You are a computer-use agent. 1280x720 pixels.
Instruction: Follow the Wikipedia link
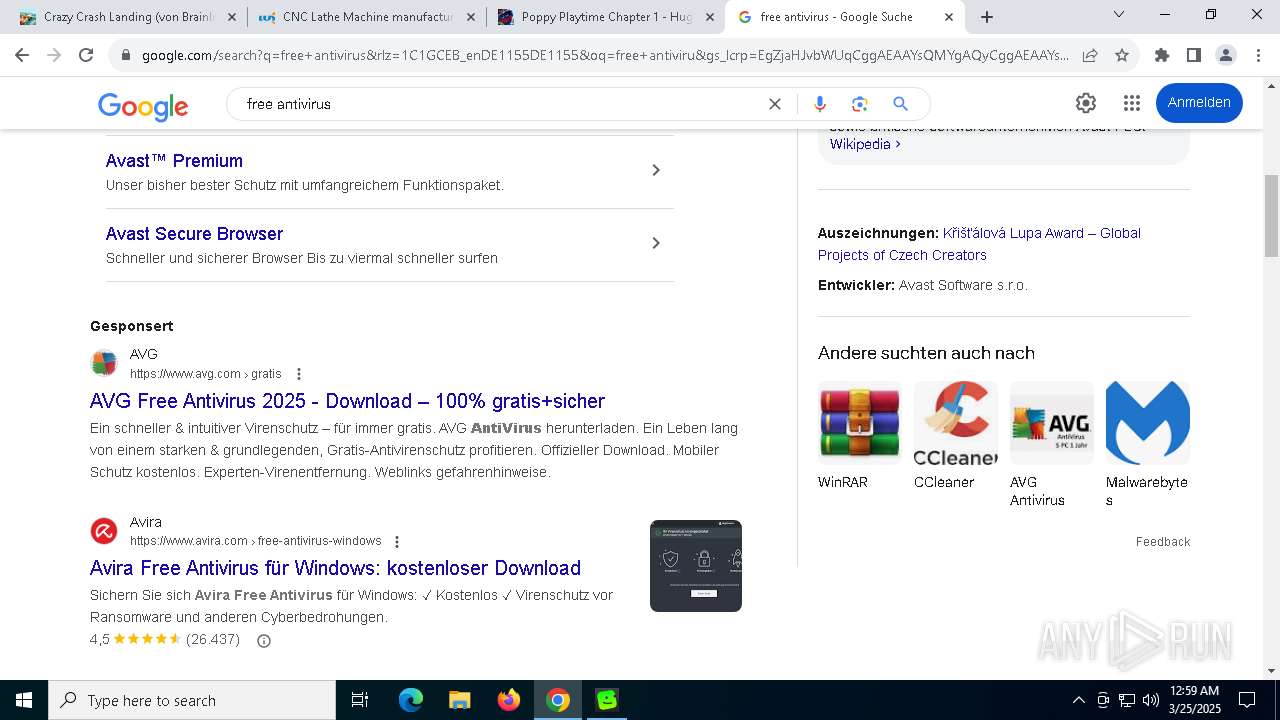tap(865, 144)
